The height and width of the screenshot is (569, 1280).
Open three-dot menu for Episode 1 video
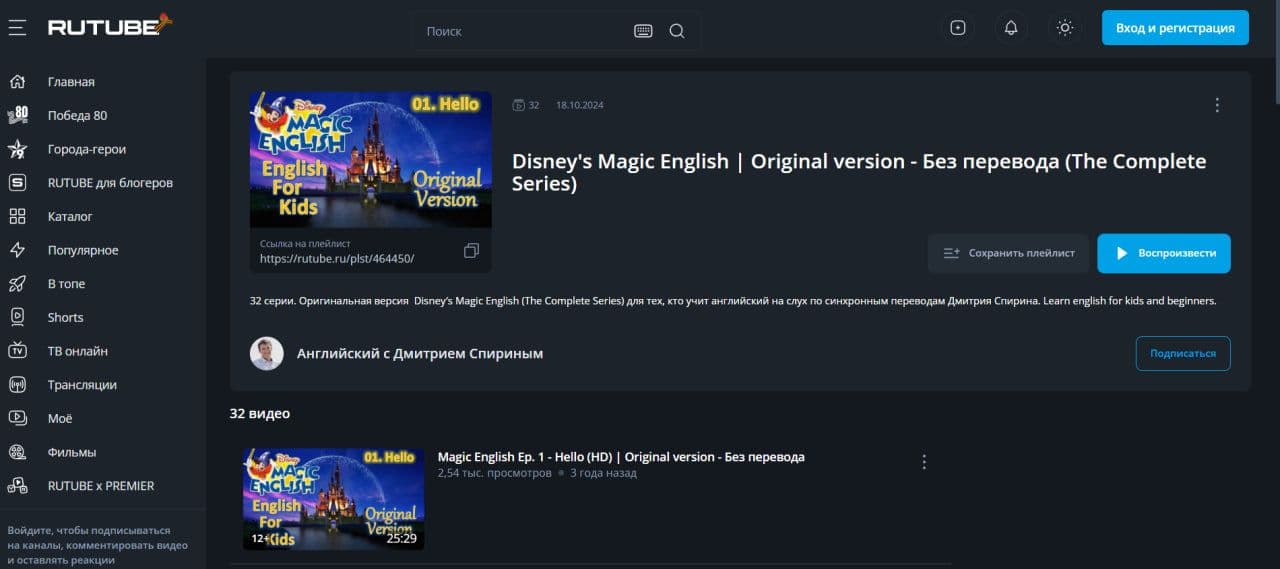[x=924, y=462]
